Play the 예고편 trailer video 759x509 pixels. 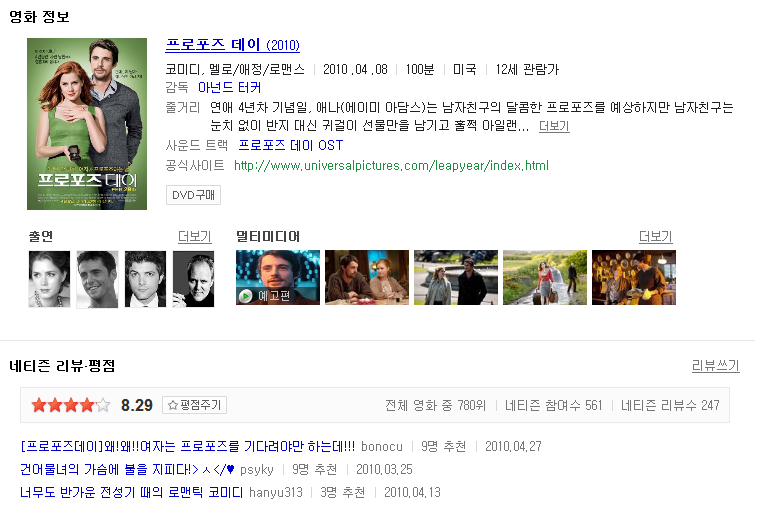[x=278, y=278]
